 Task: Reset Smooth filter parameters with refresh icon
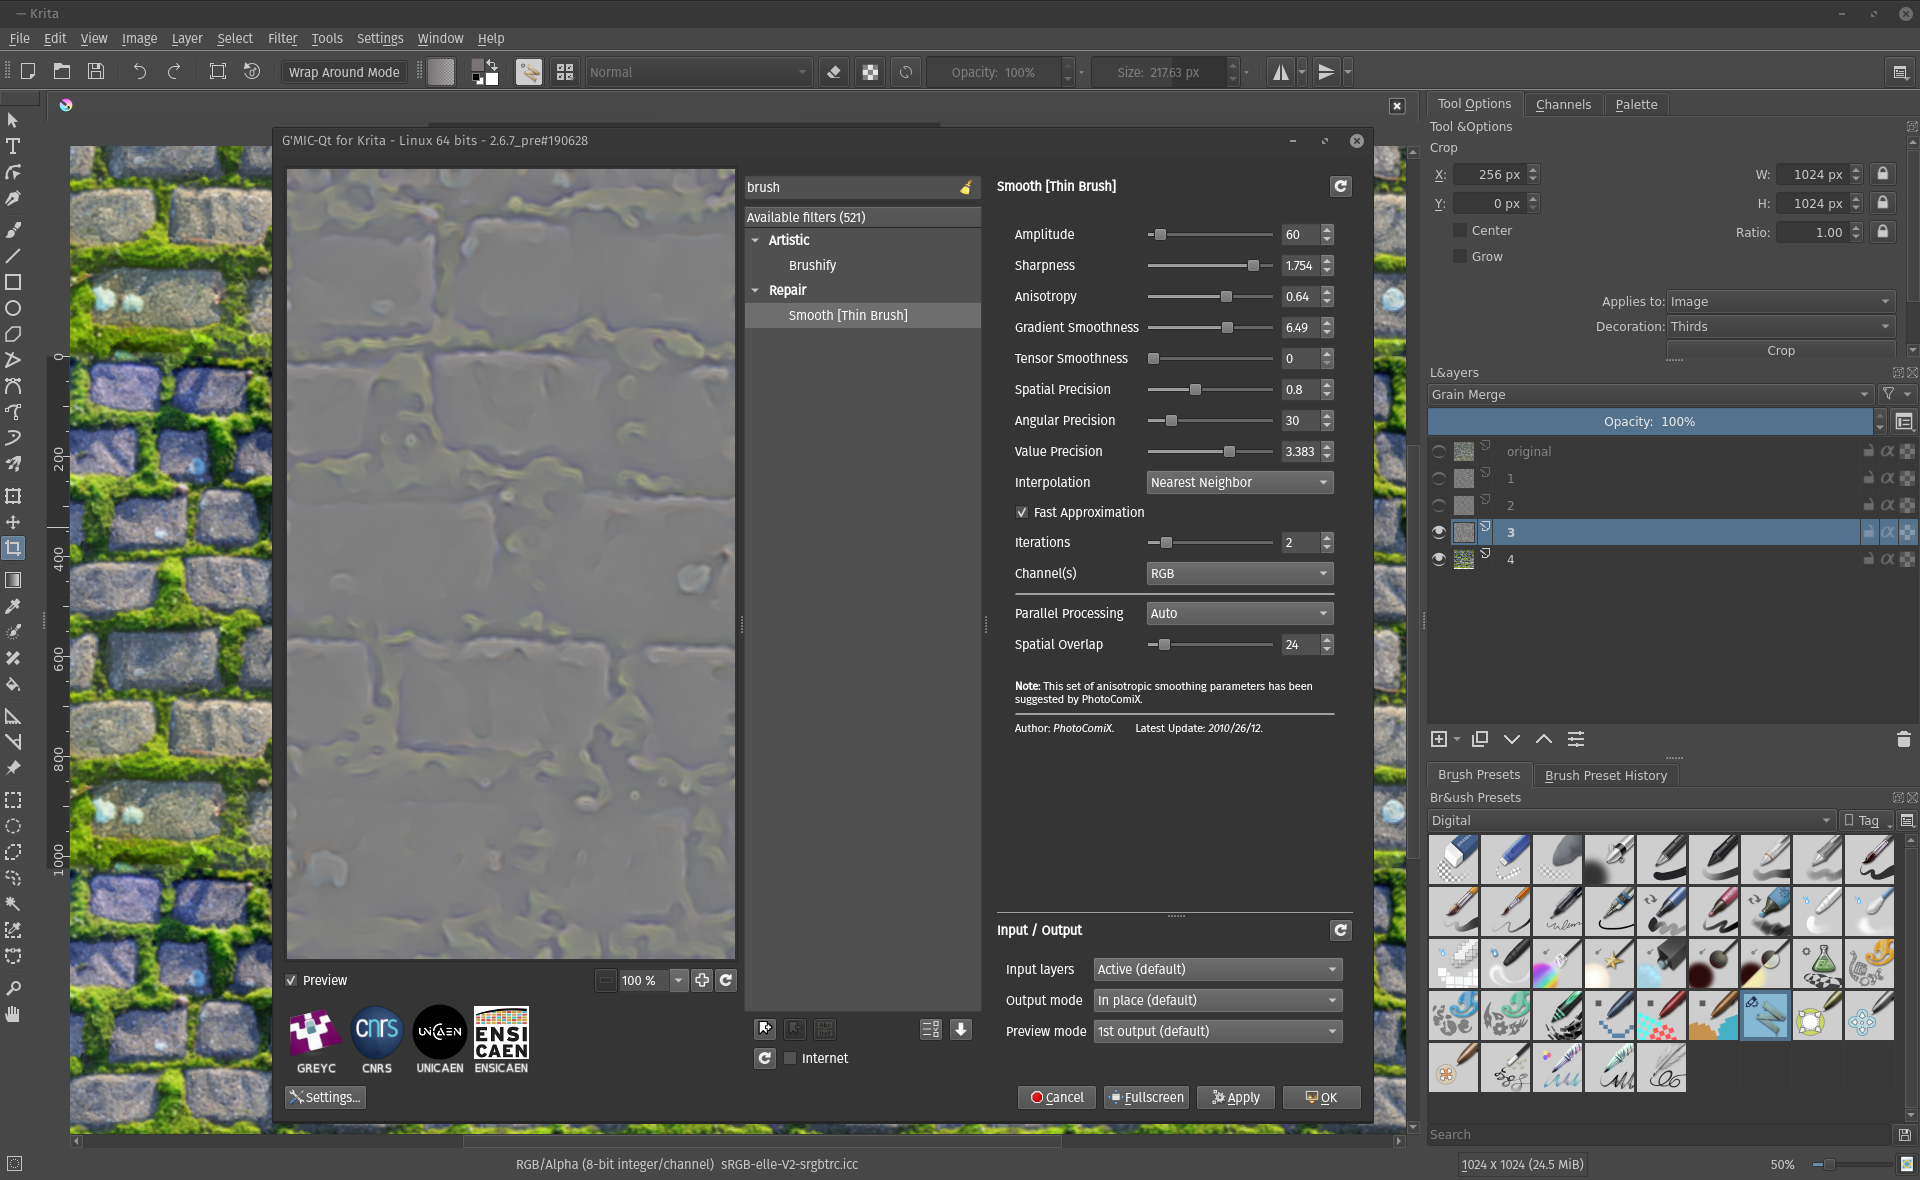[x=1340, y=186]
